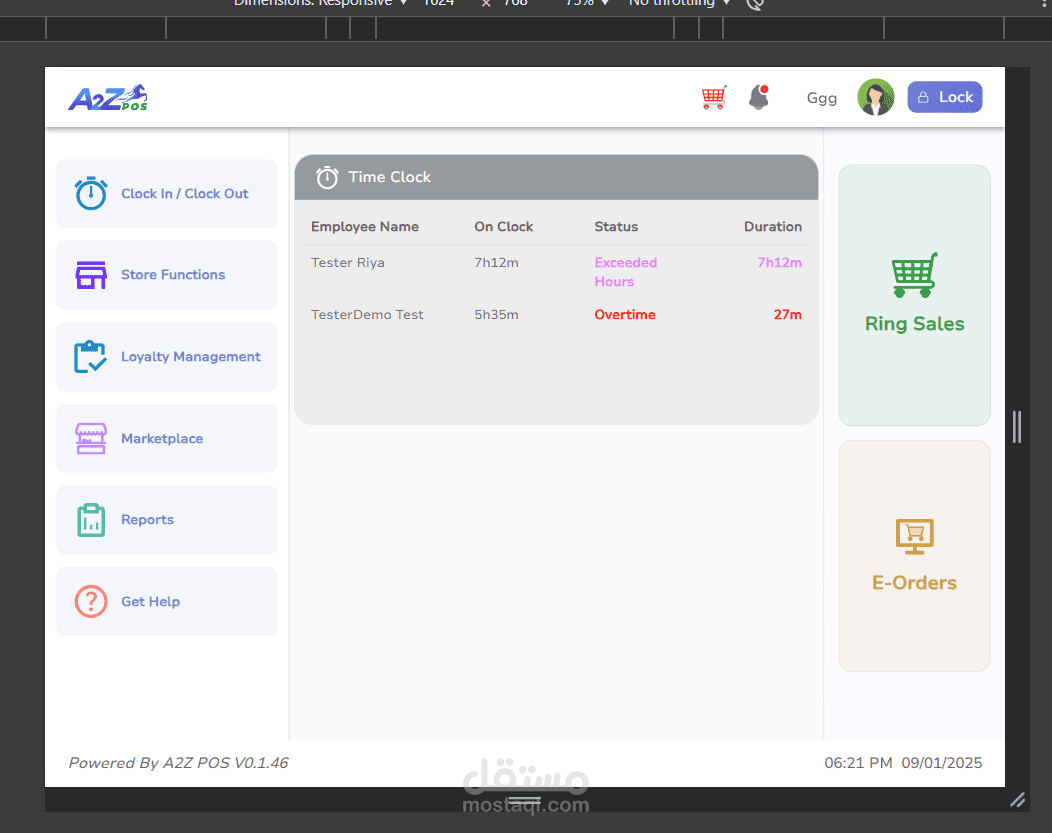Open Loyalty Management
1052x833 pixels.
[x=166, y=357]
